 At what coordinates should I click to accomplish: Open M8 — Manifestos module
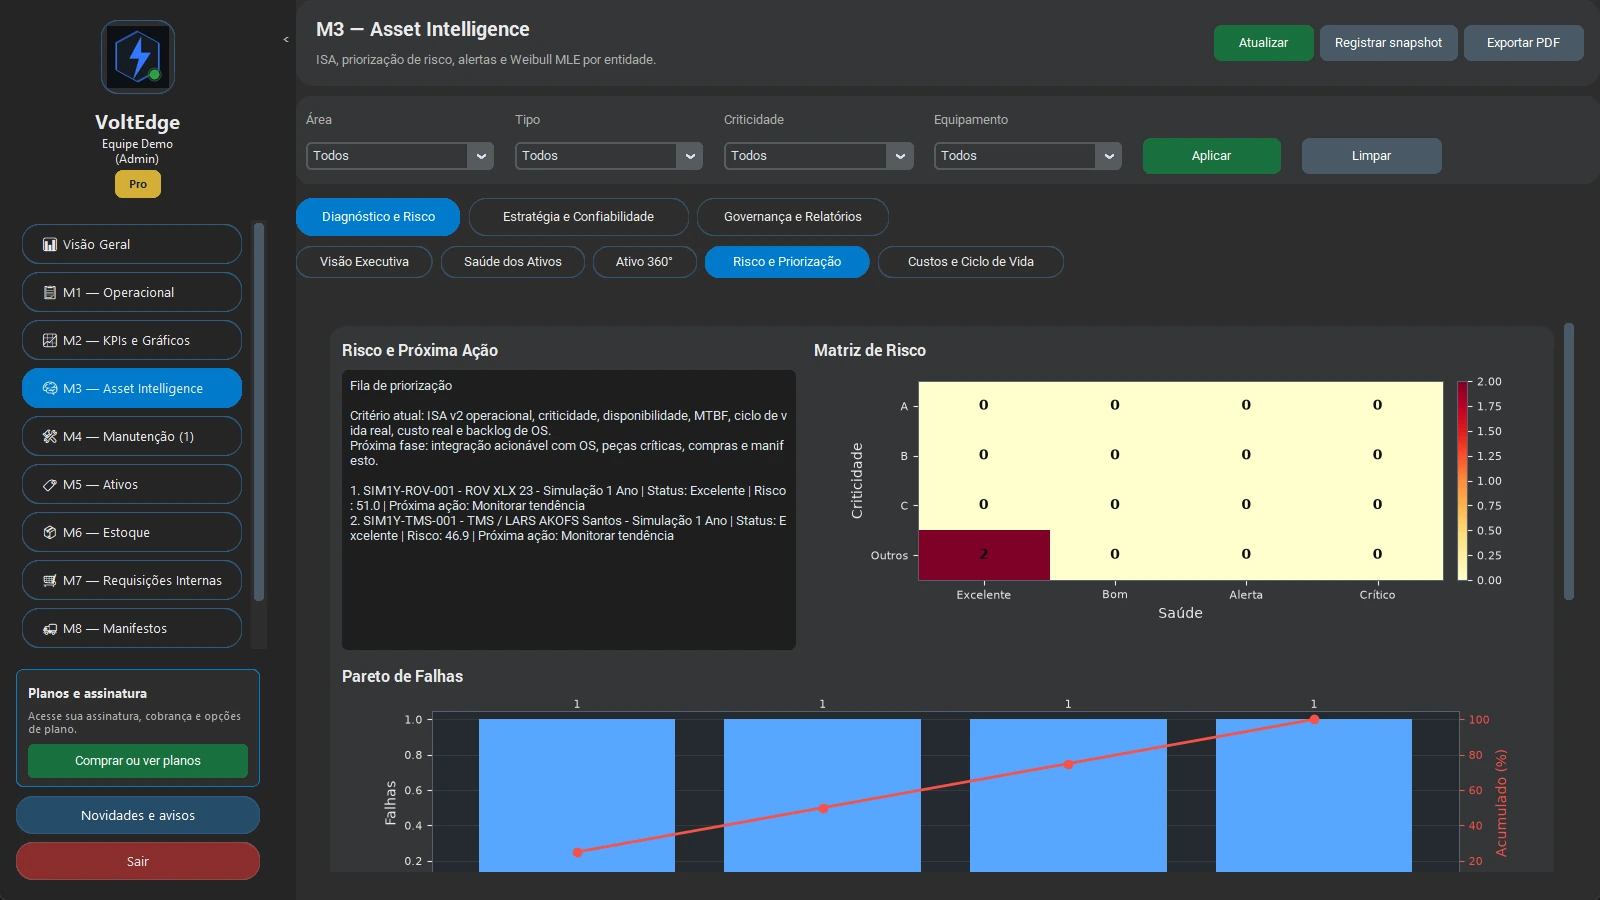tap(132, 628)
